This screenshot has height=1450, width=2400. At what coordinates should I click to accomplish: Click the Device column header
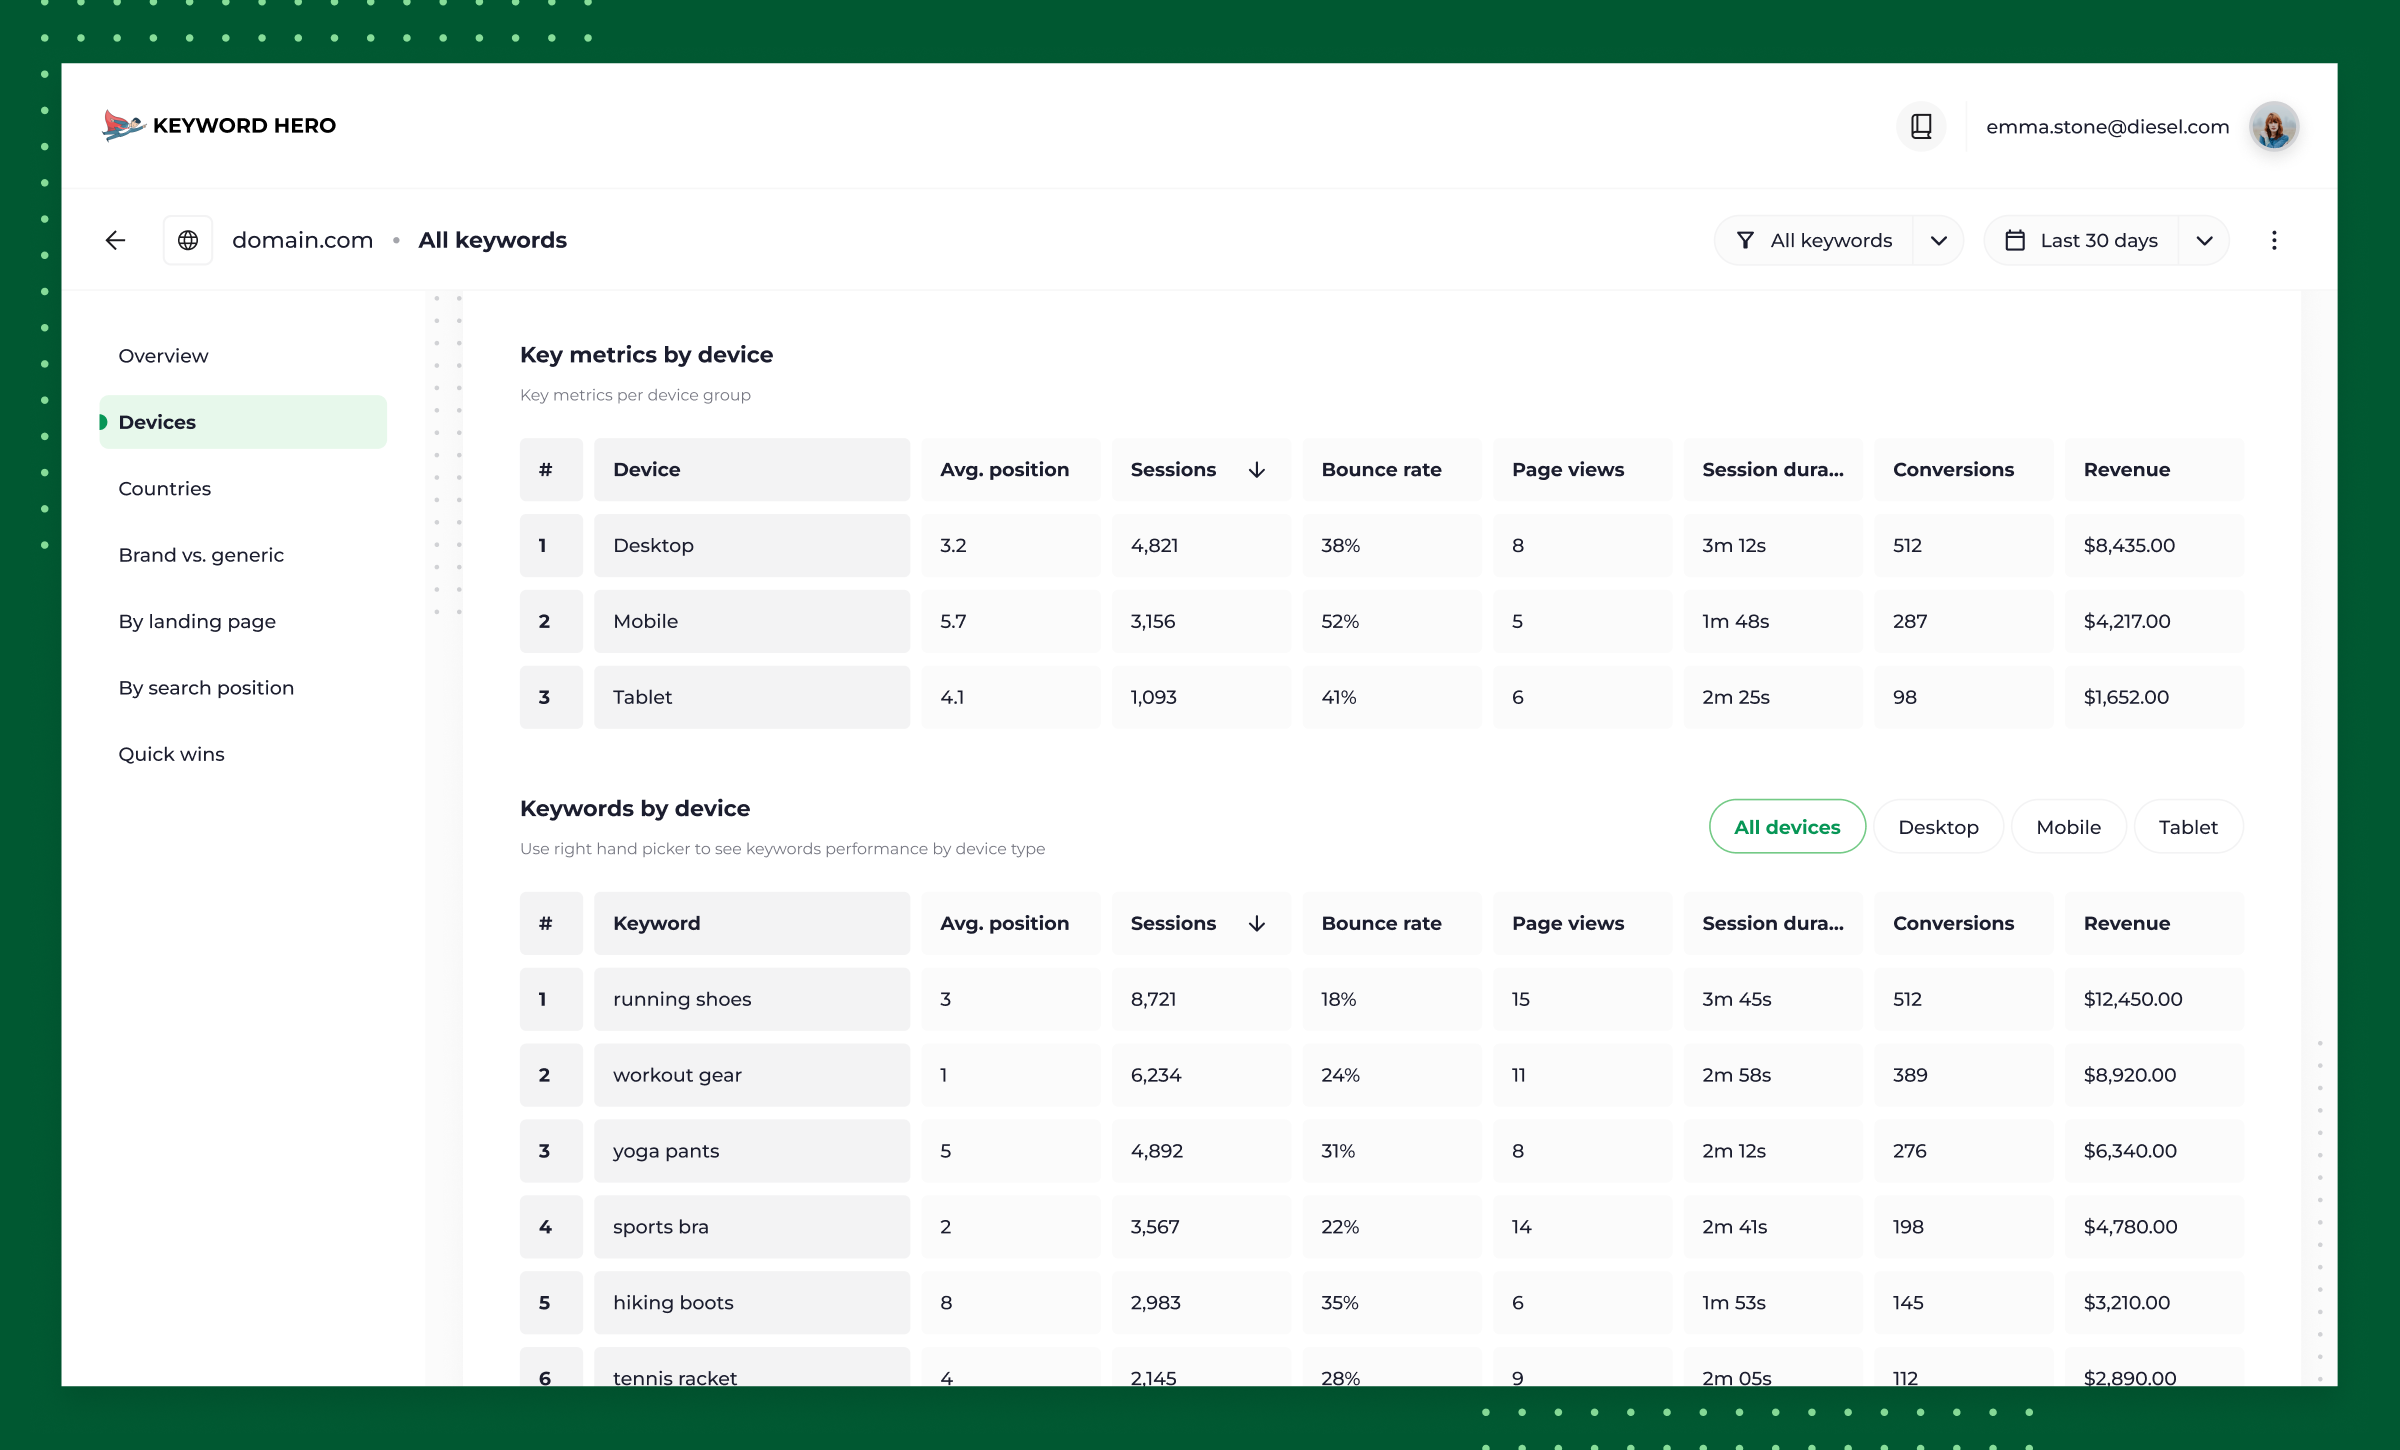tap(752, 470)
